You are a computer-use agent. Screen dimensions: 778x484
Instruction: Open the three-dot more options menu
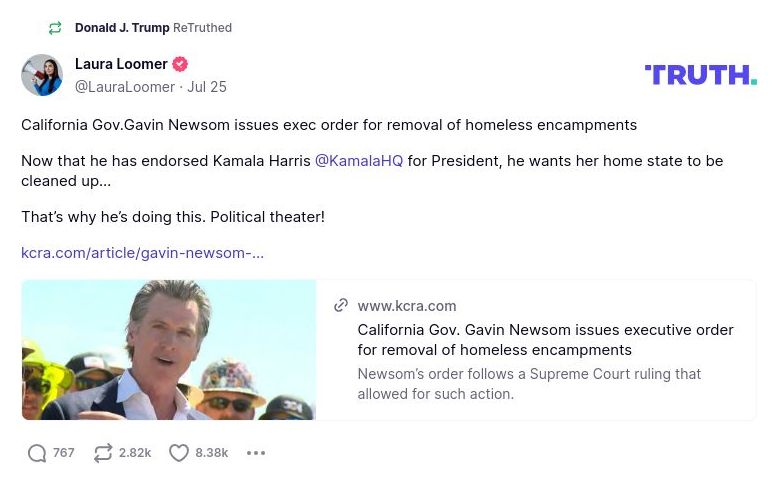point(256,453)
